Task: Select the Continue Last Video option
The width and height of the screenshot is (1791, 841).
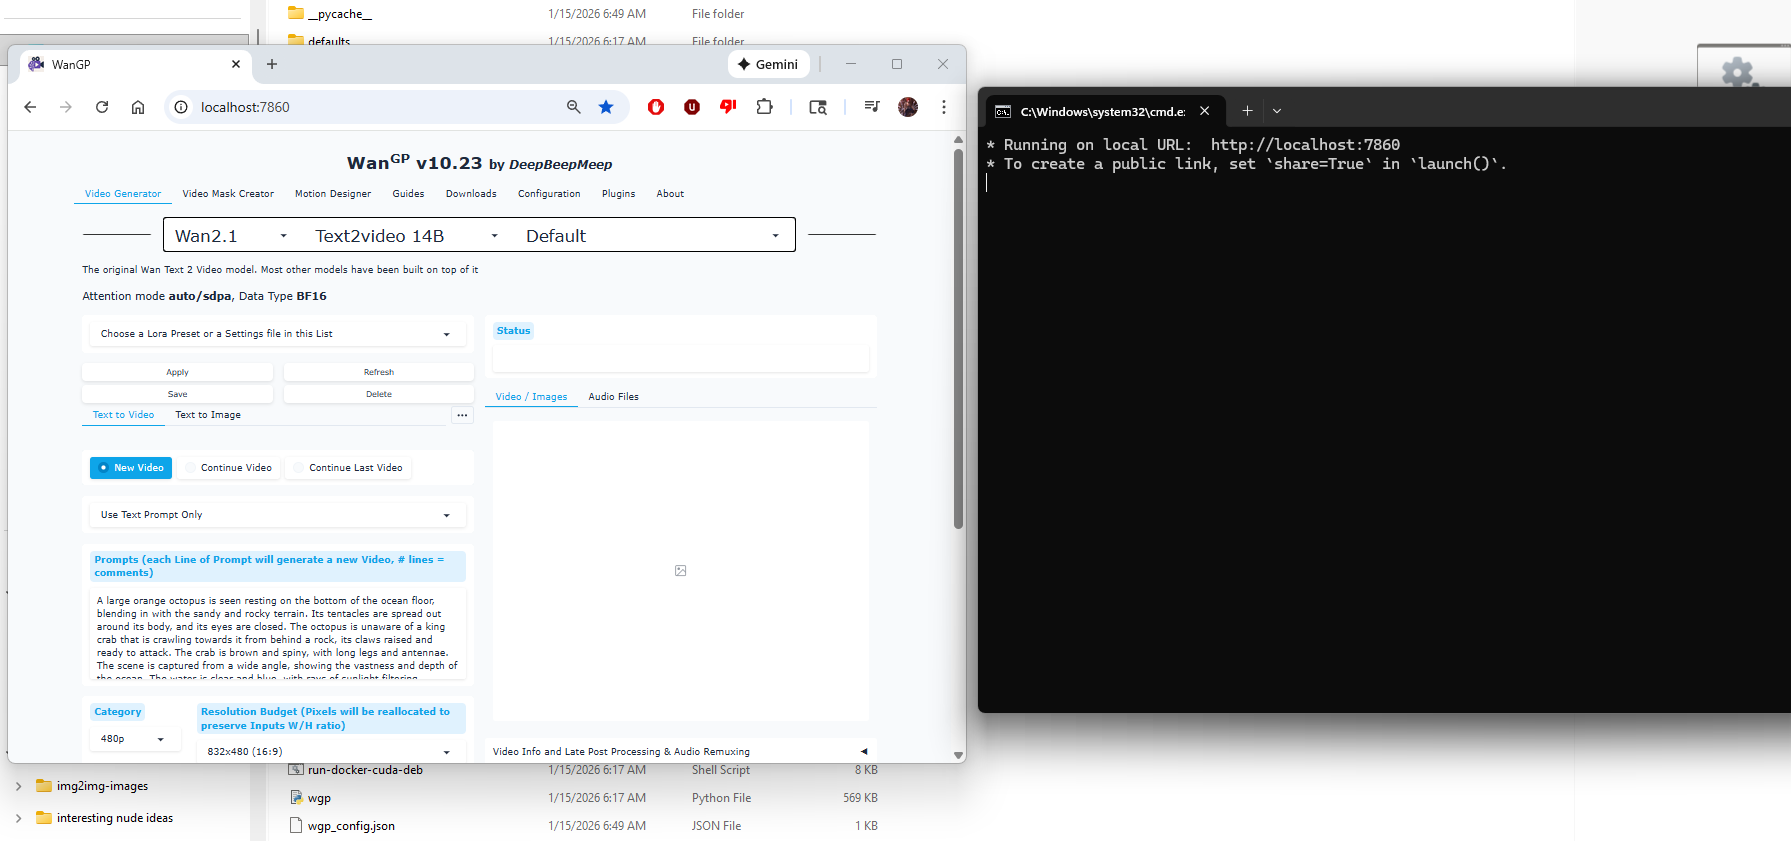Action: 348,468
